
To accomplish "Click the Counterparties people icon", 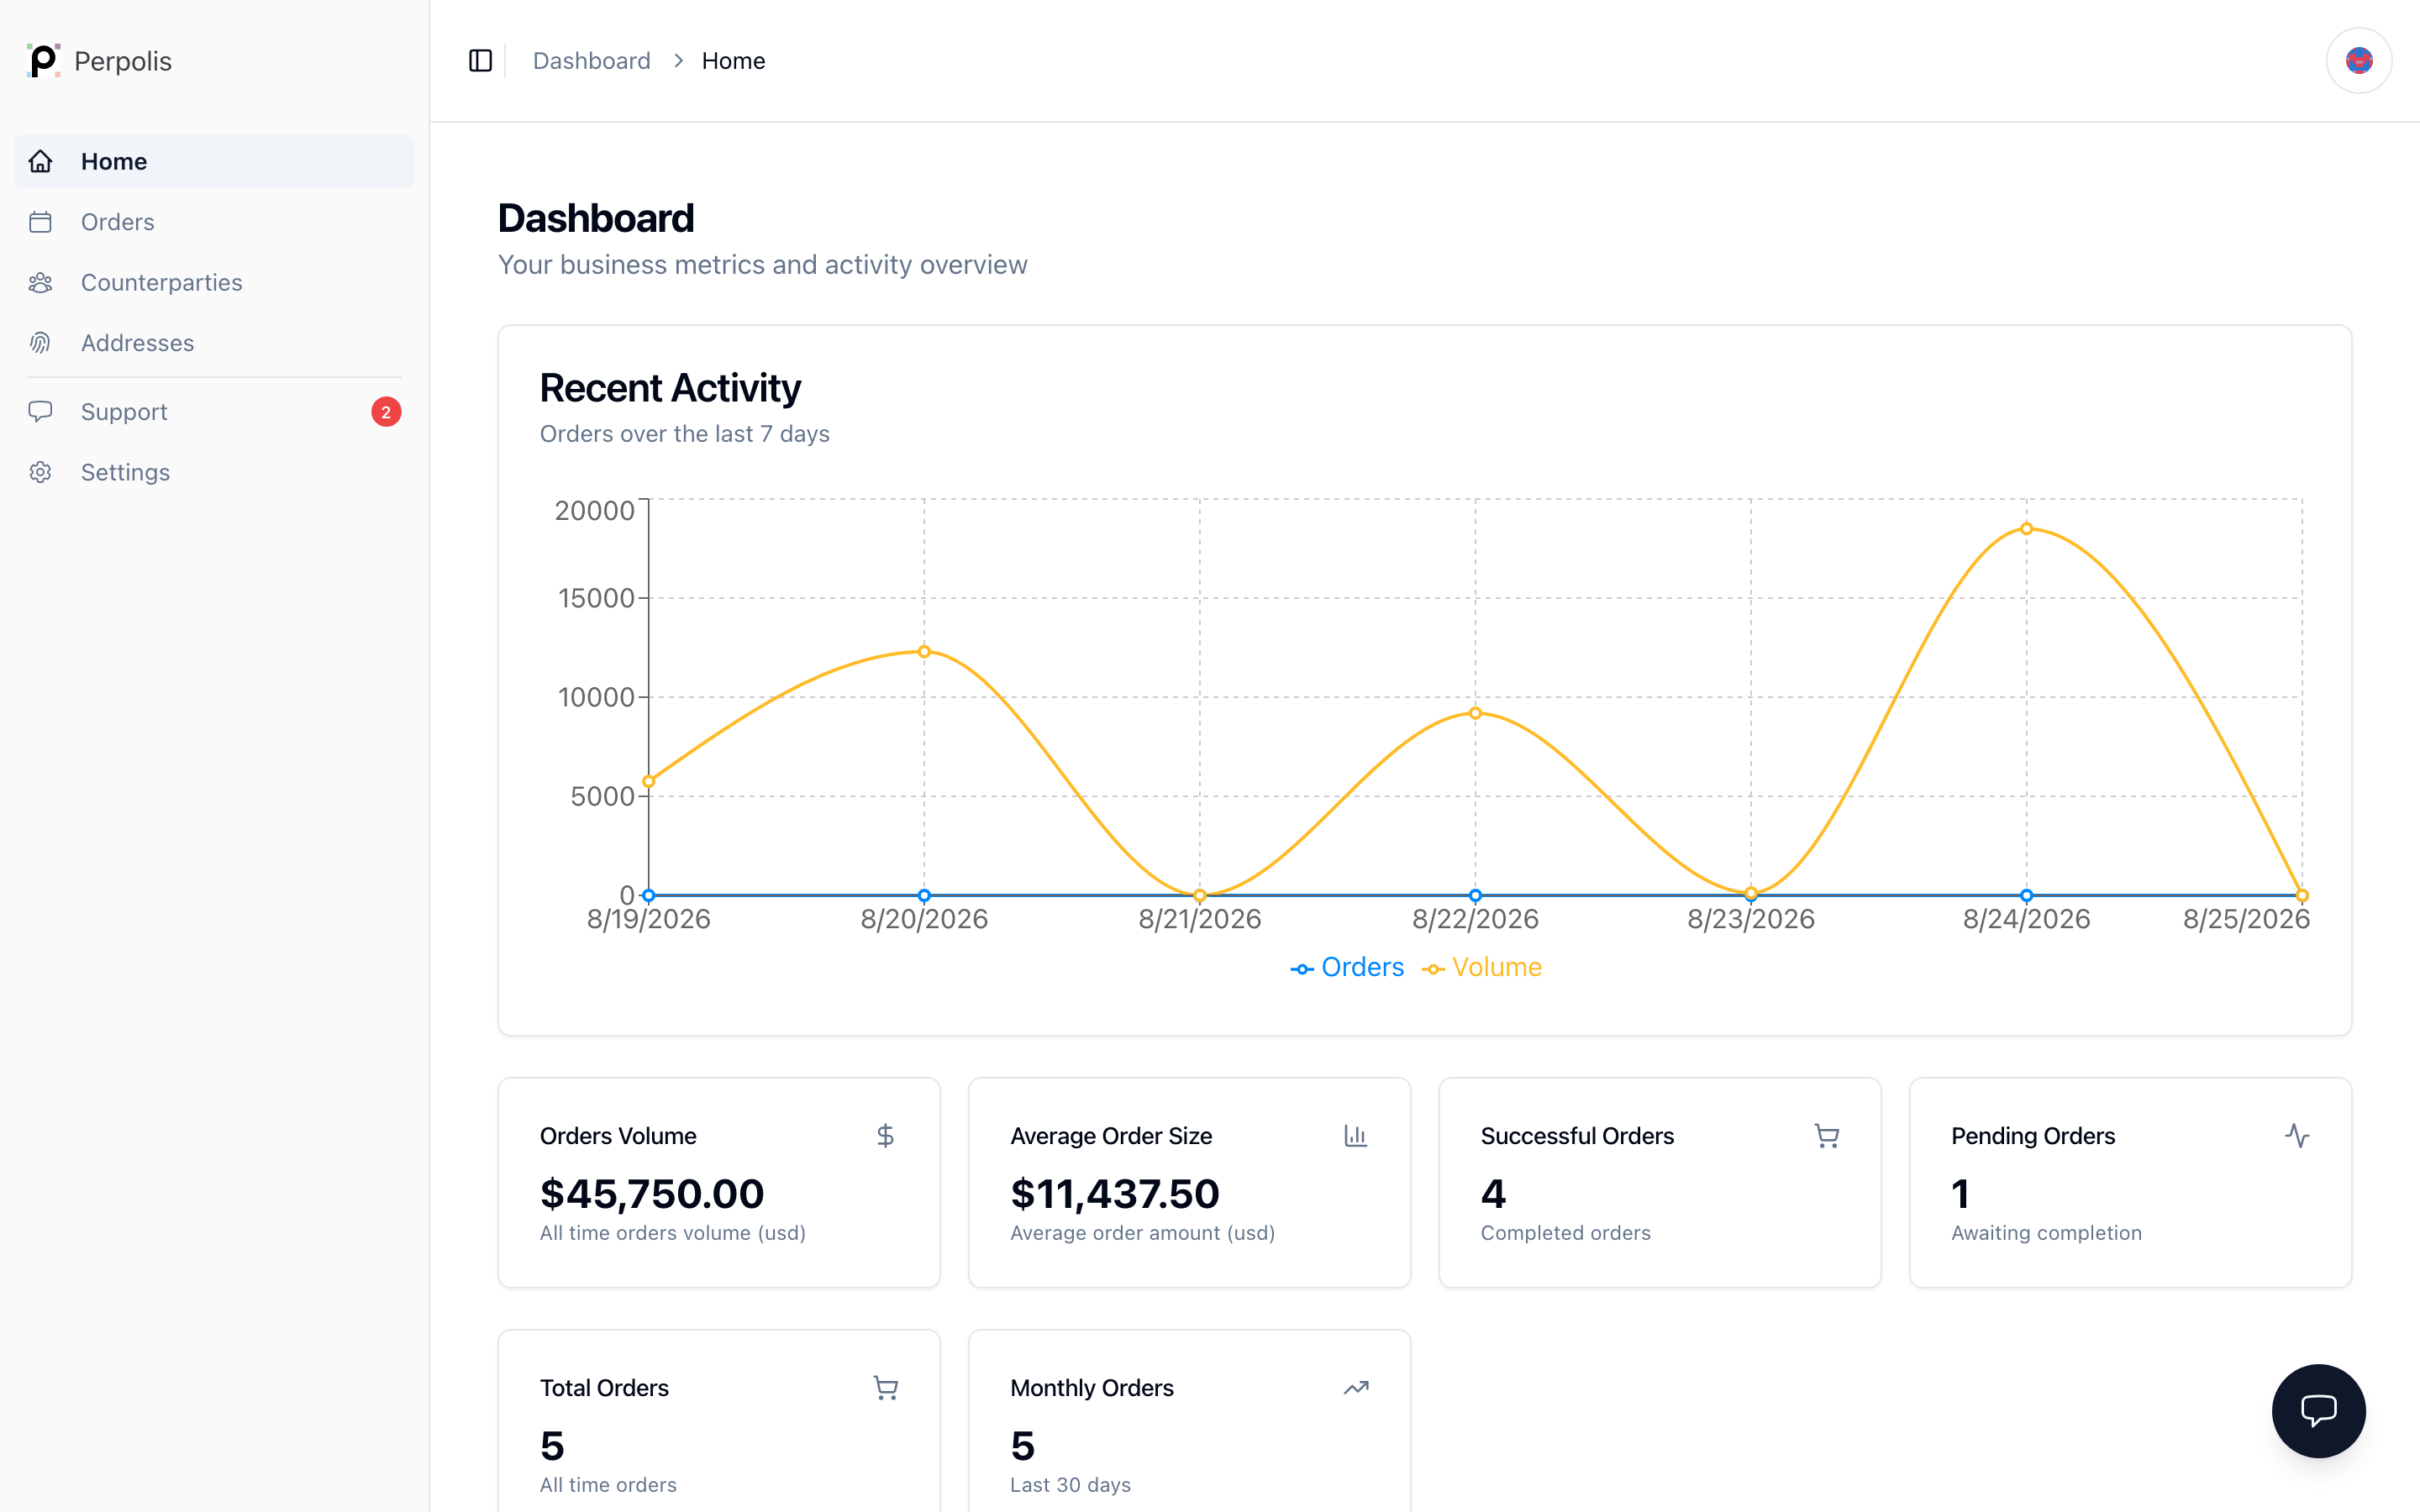I will click(x=41, y=283).
